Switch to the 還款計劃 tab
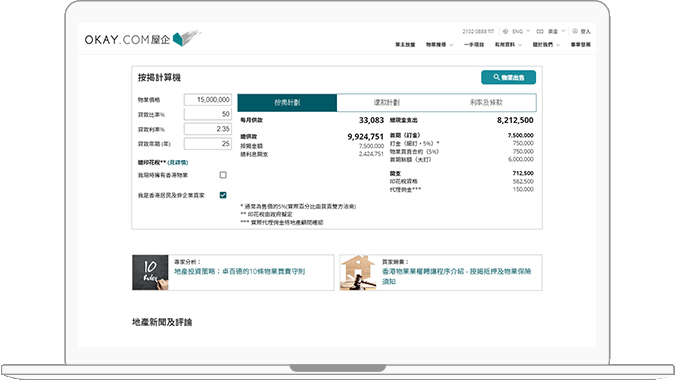The image size is (675, 380). click(387, 102)
